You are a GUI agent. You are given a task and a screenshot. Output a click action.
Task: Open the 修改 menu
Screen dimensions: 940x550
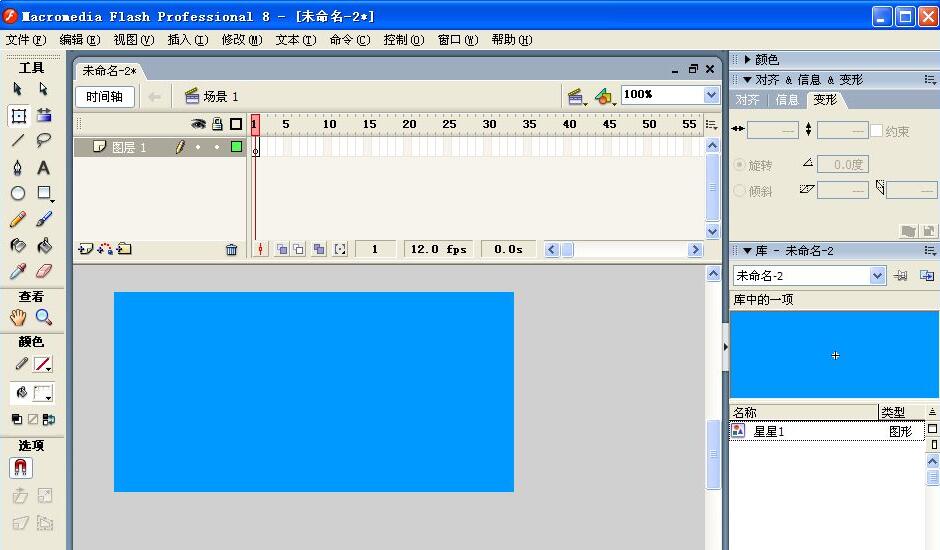click(x=240, y=40)
